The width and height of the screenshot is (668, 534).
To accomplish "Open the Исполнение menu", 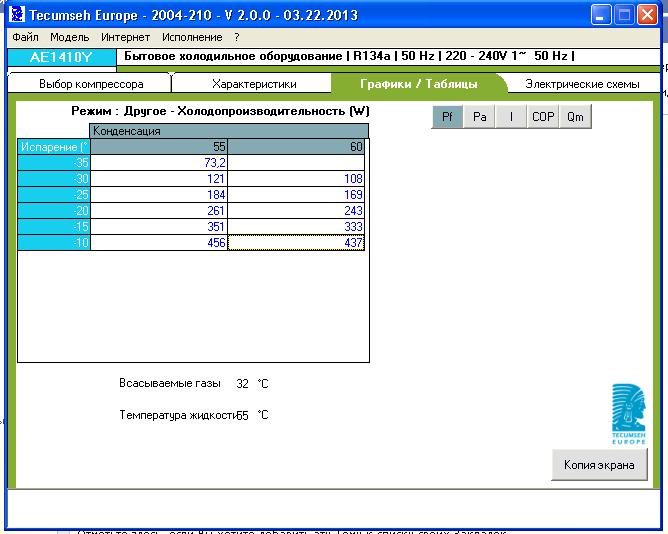I will pos(192,37).
